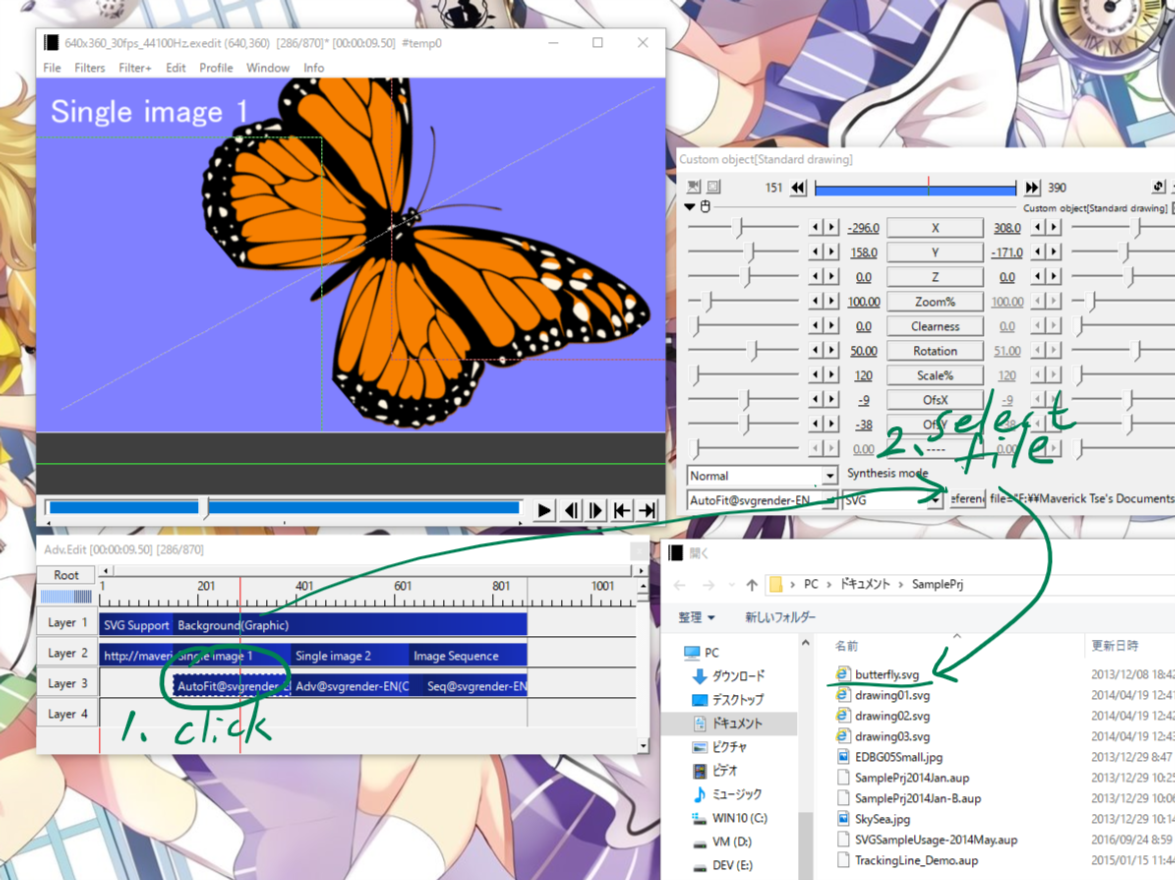Go up one folder in file dialog
Screen dimensions: 1175x880
click(752, 585)
